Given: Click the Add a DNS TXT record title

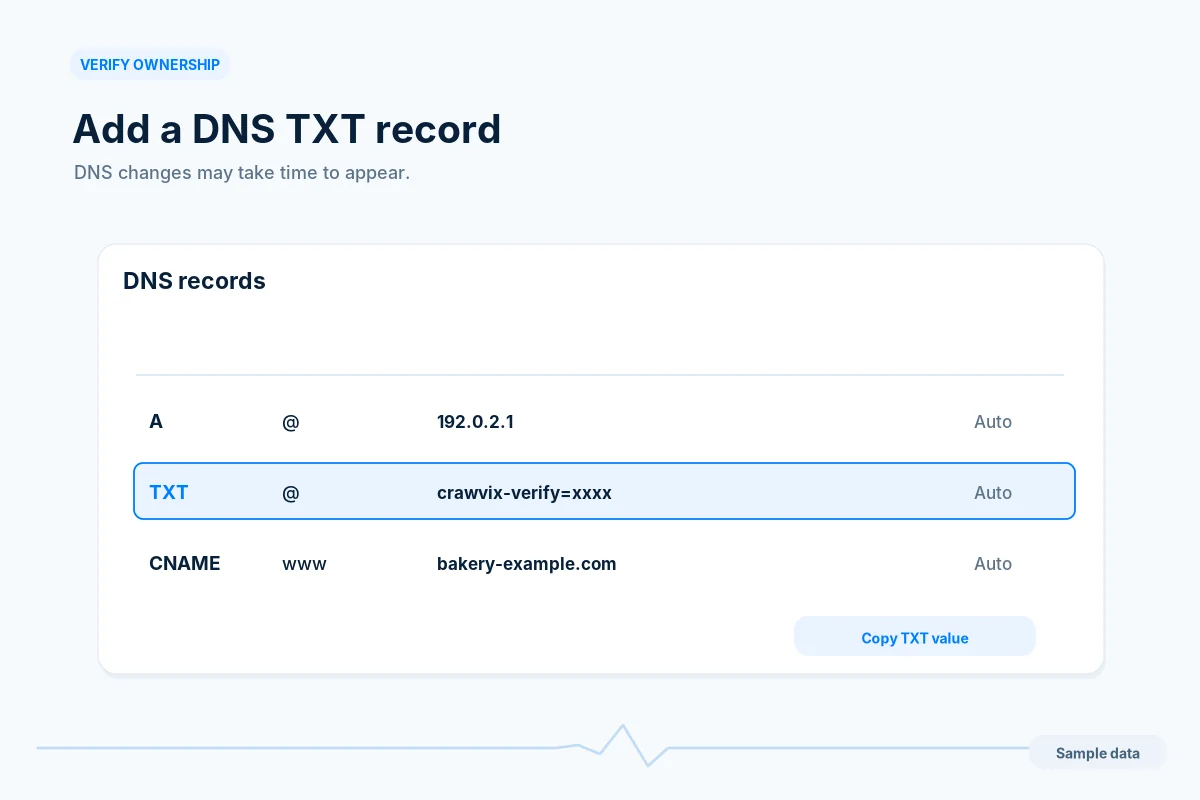Looking at the screenshot, I should [x=286, y=129].
